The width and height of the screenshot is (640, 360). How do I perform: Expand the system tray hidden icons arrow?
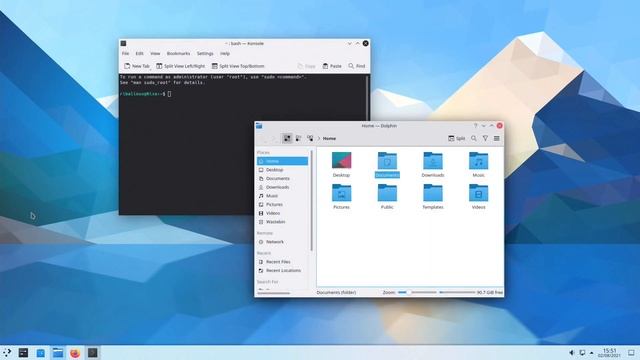[x=591, y=353]
